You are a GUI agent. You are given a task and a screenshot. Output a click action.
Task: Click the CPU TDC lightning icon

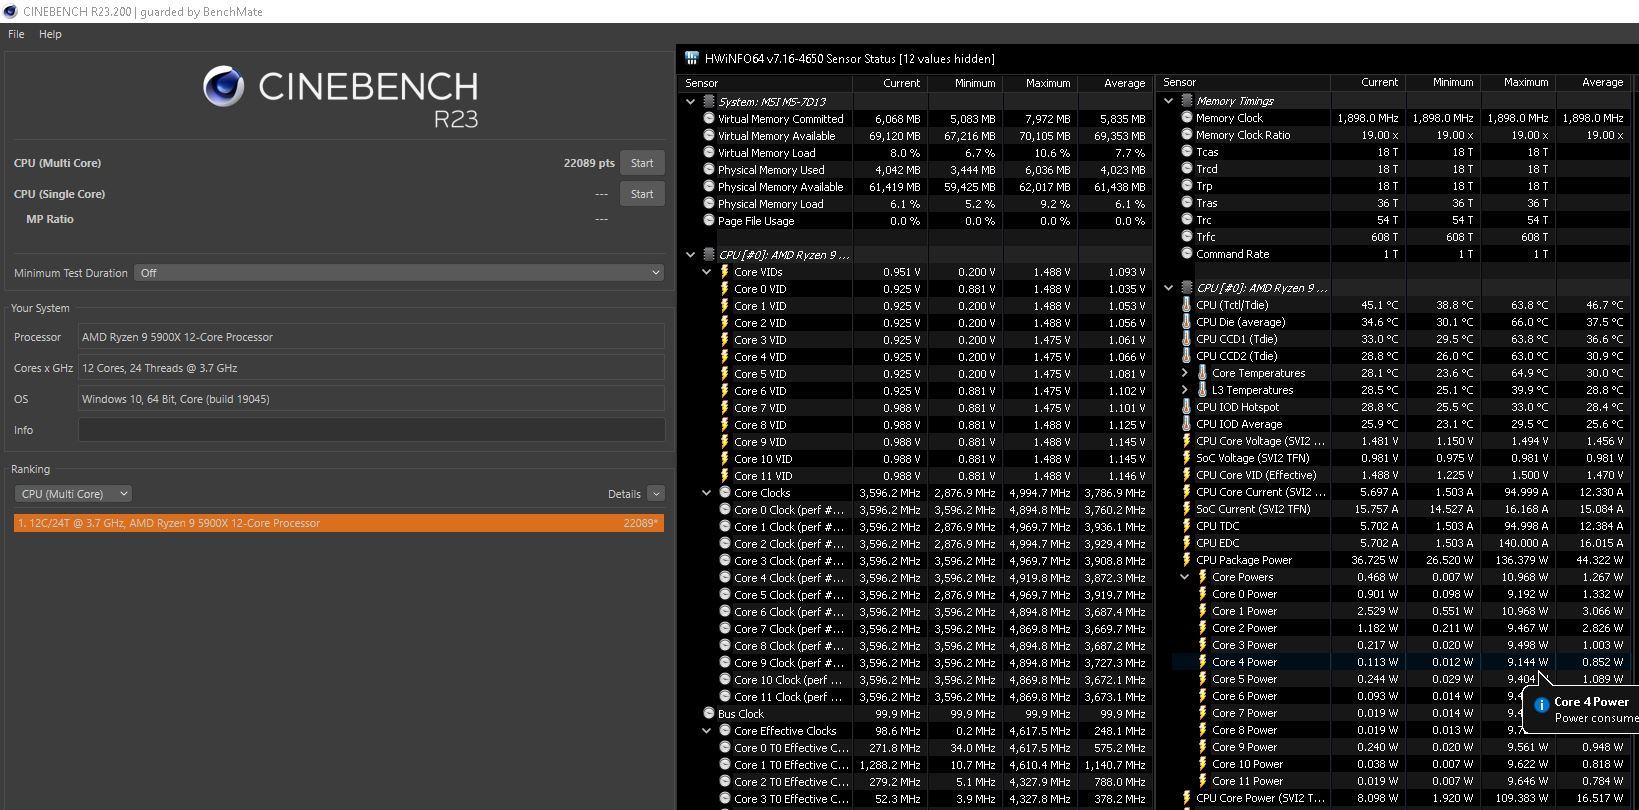pyautogui.click(x=1186, y=526)
